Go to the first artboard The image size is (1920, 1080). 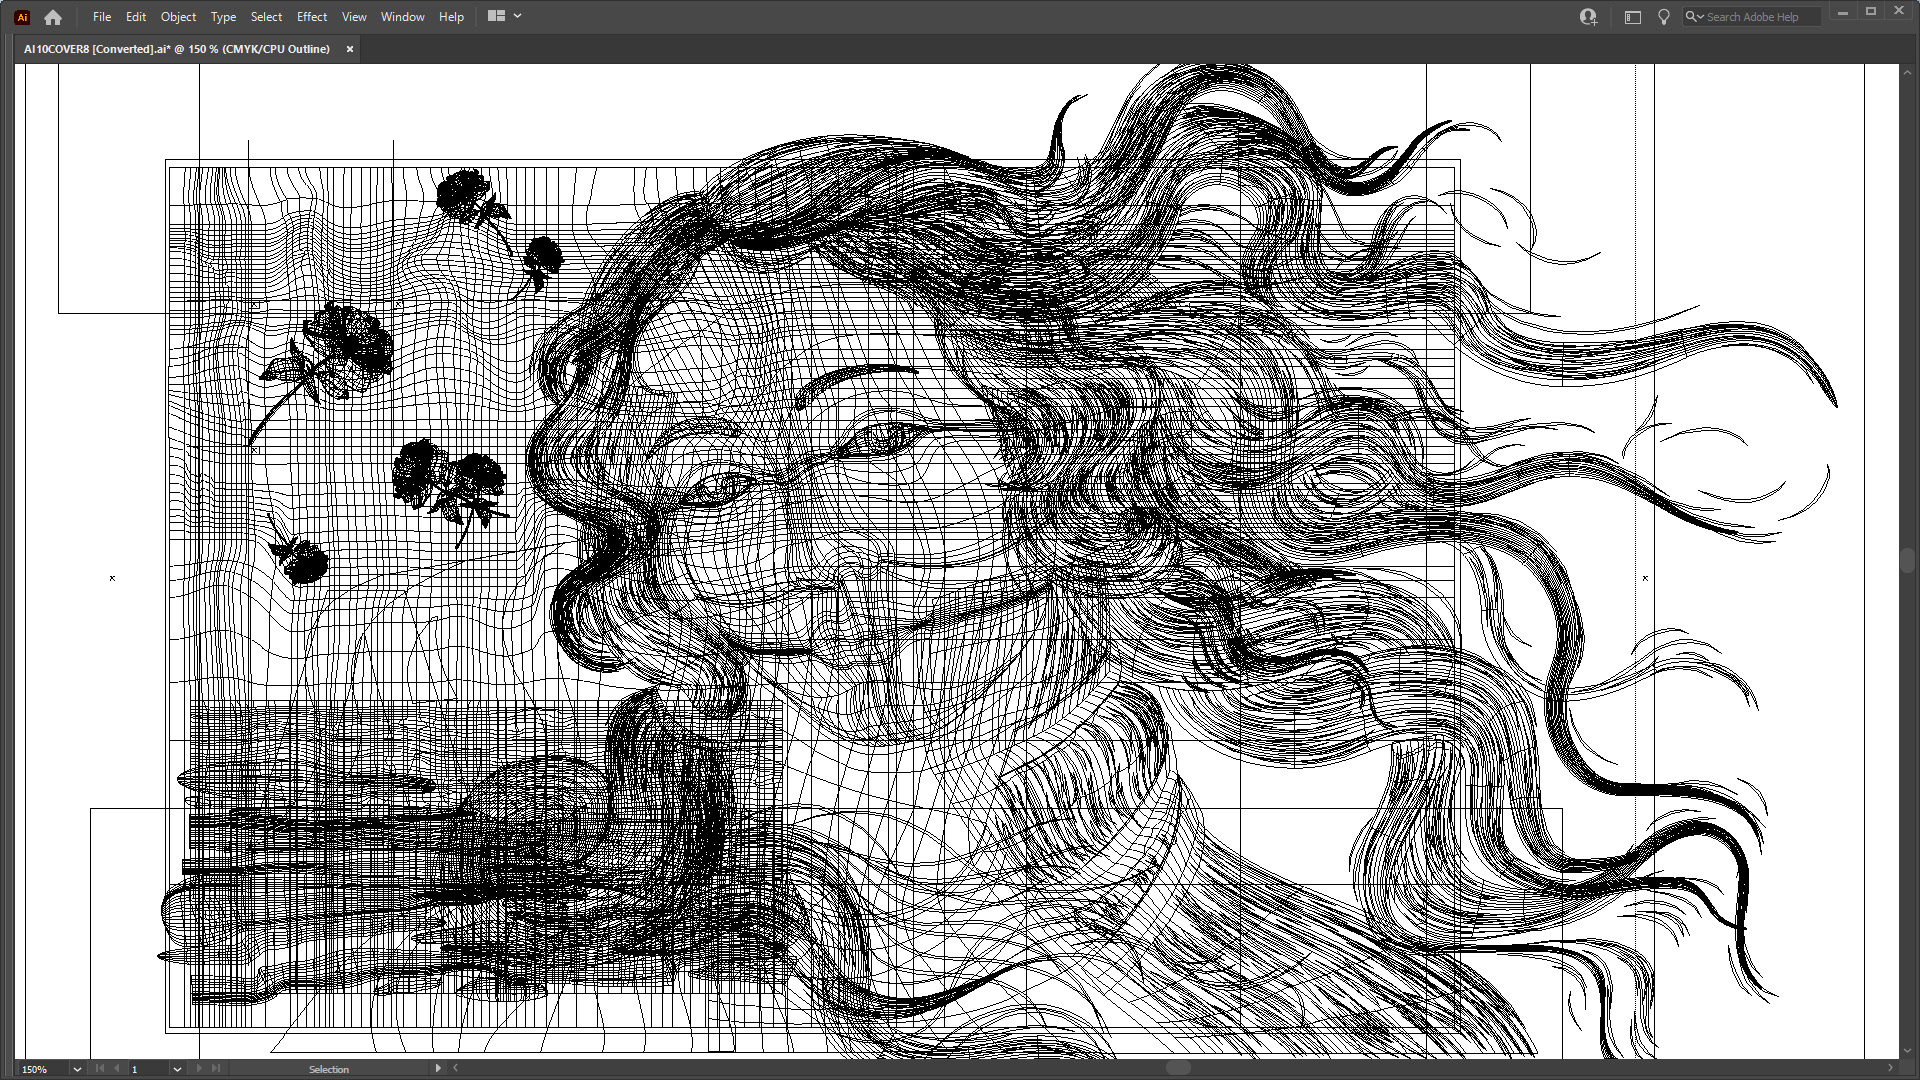pyautogui.click(x=100, y=1069)
